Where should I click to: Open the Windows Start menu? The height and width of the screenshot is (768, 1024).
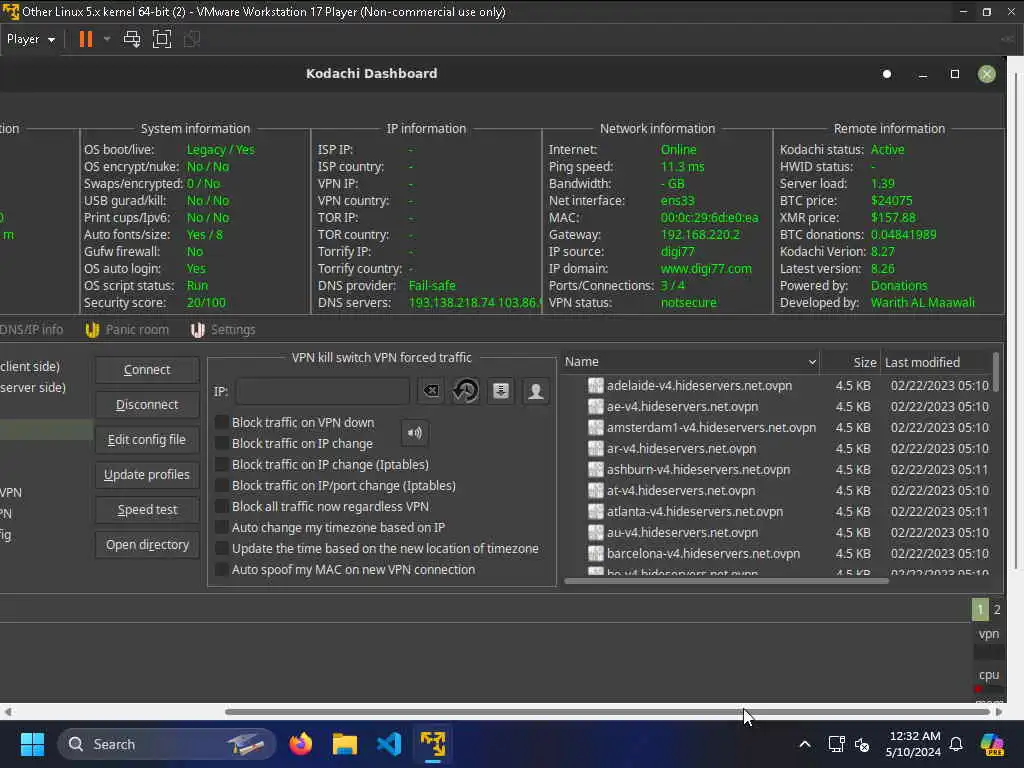tap(32, 744)
